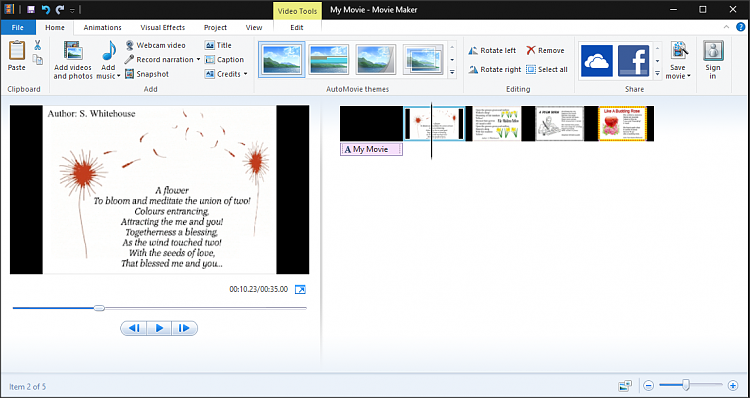Rotate right the selected clip
The image size is (750, 398).
click(495, 70)
